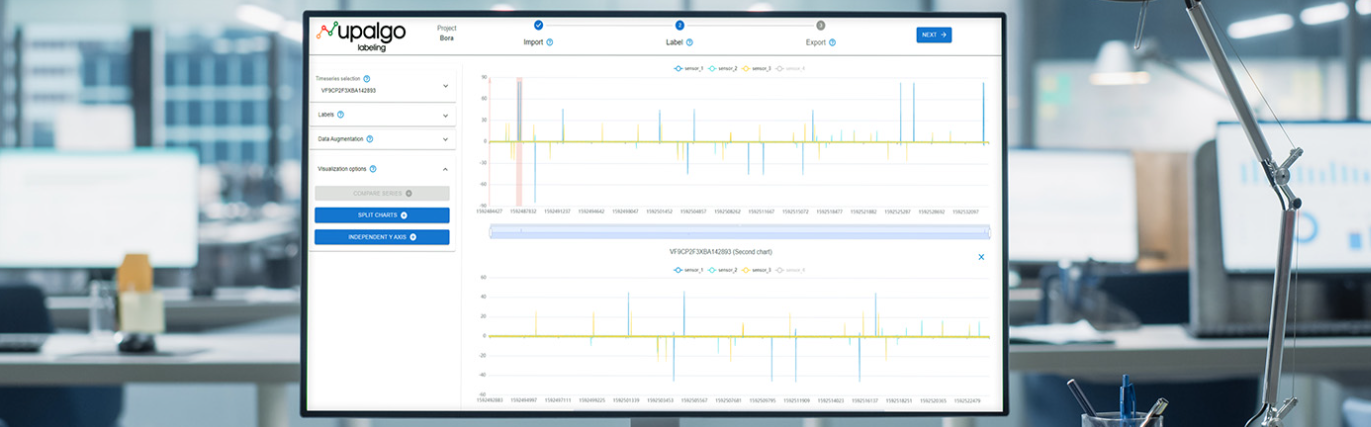Screen dimensions: 1371x427
Task: Expand the Data Augmentation panel
Action: point(445,140)
